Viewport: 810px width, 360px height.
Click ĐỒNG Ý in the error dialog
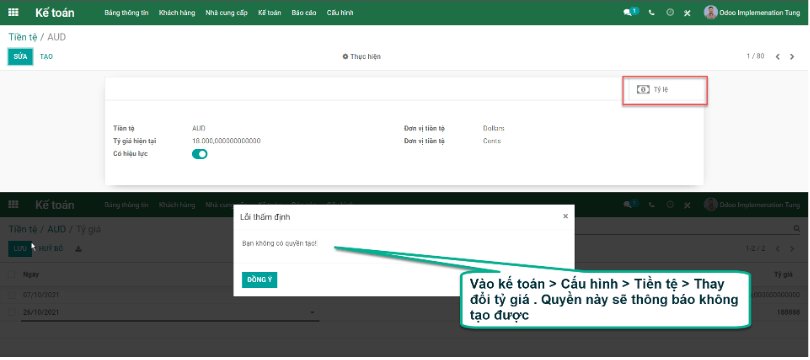(259, 280)
